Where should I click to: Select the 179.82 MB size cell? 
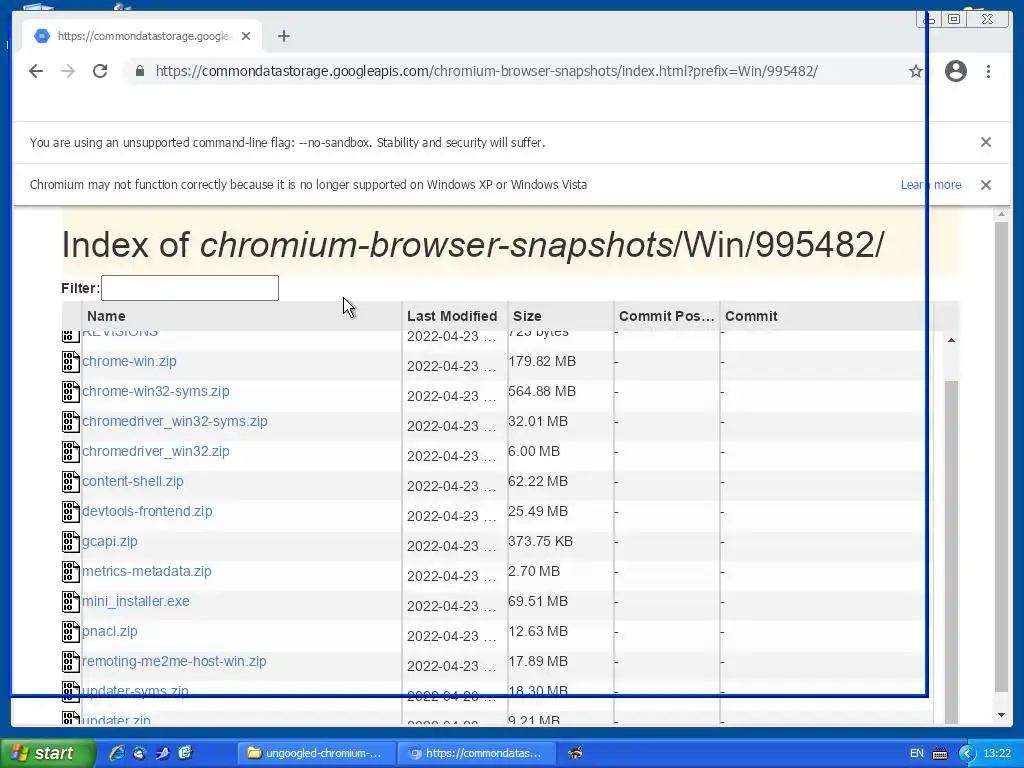(542, 361)
